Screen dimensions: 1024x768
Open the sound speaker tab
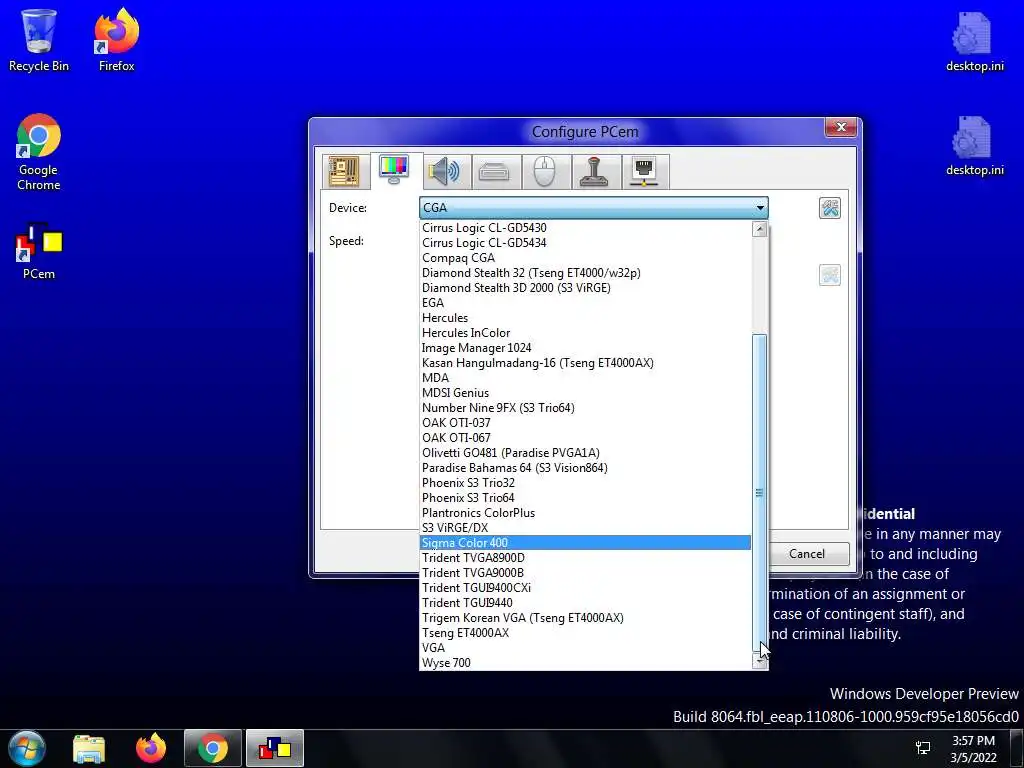point(445,171)
